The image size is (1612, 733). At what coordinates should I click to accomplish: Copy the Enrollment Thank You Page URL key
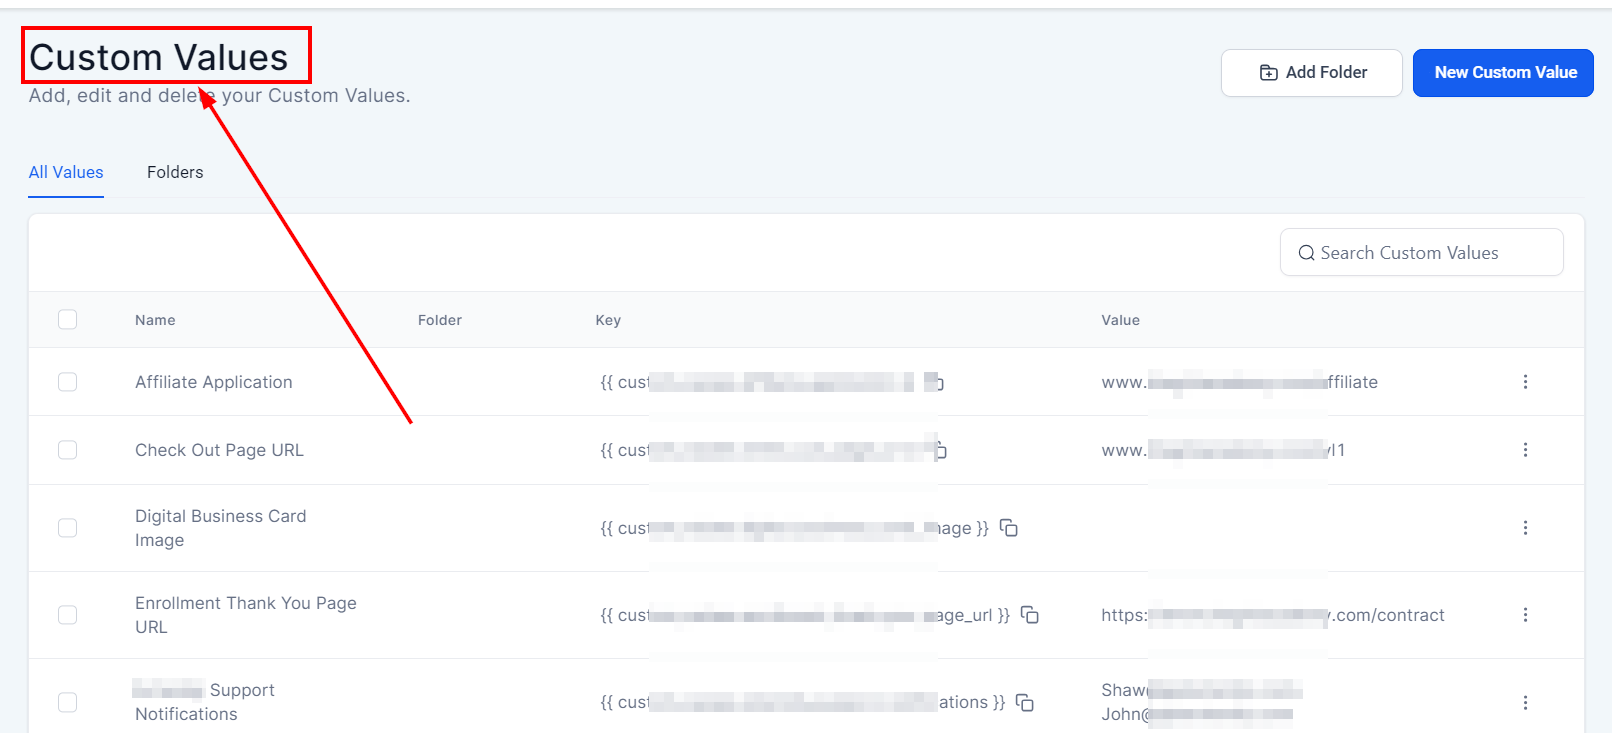1030,615
